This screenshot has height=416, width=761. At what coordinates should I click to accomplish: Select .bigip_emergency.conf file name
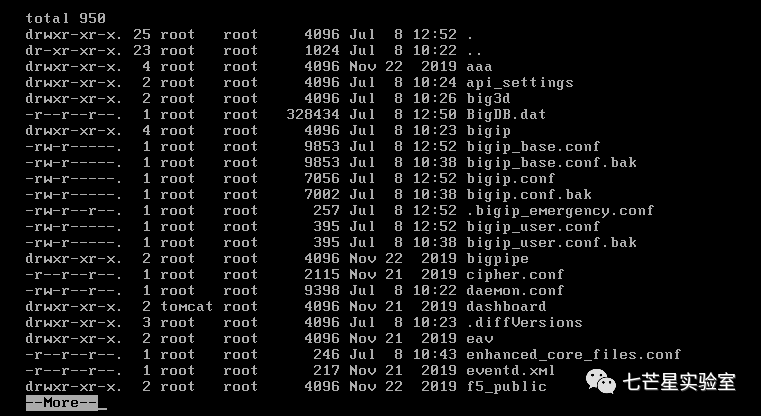pyautogui.click(x=560, y=211)
